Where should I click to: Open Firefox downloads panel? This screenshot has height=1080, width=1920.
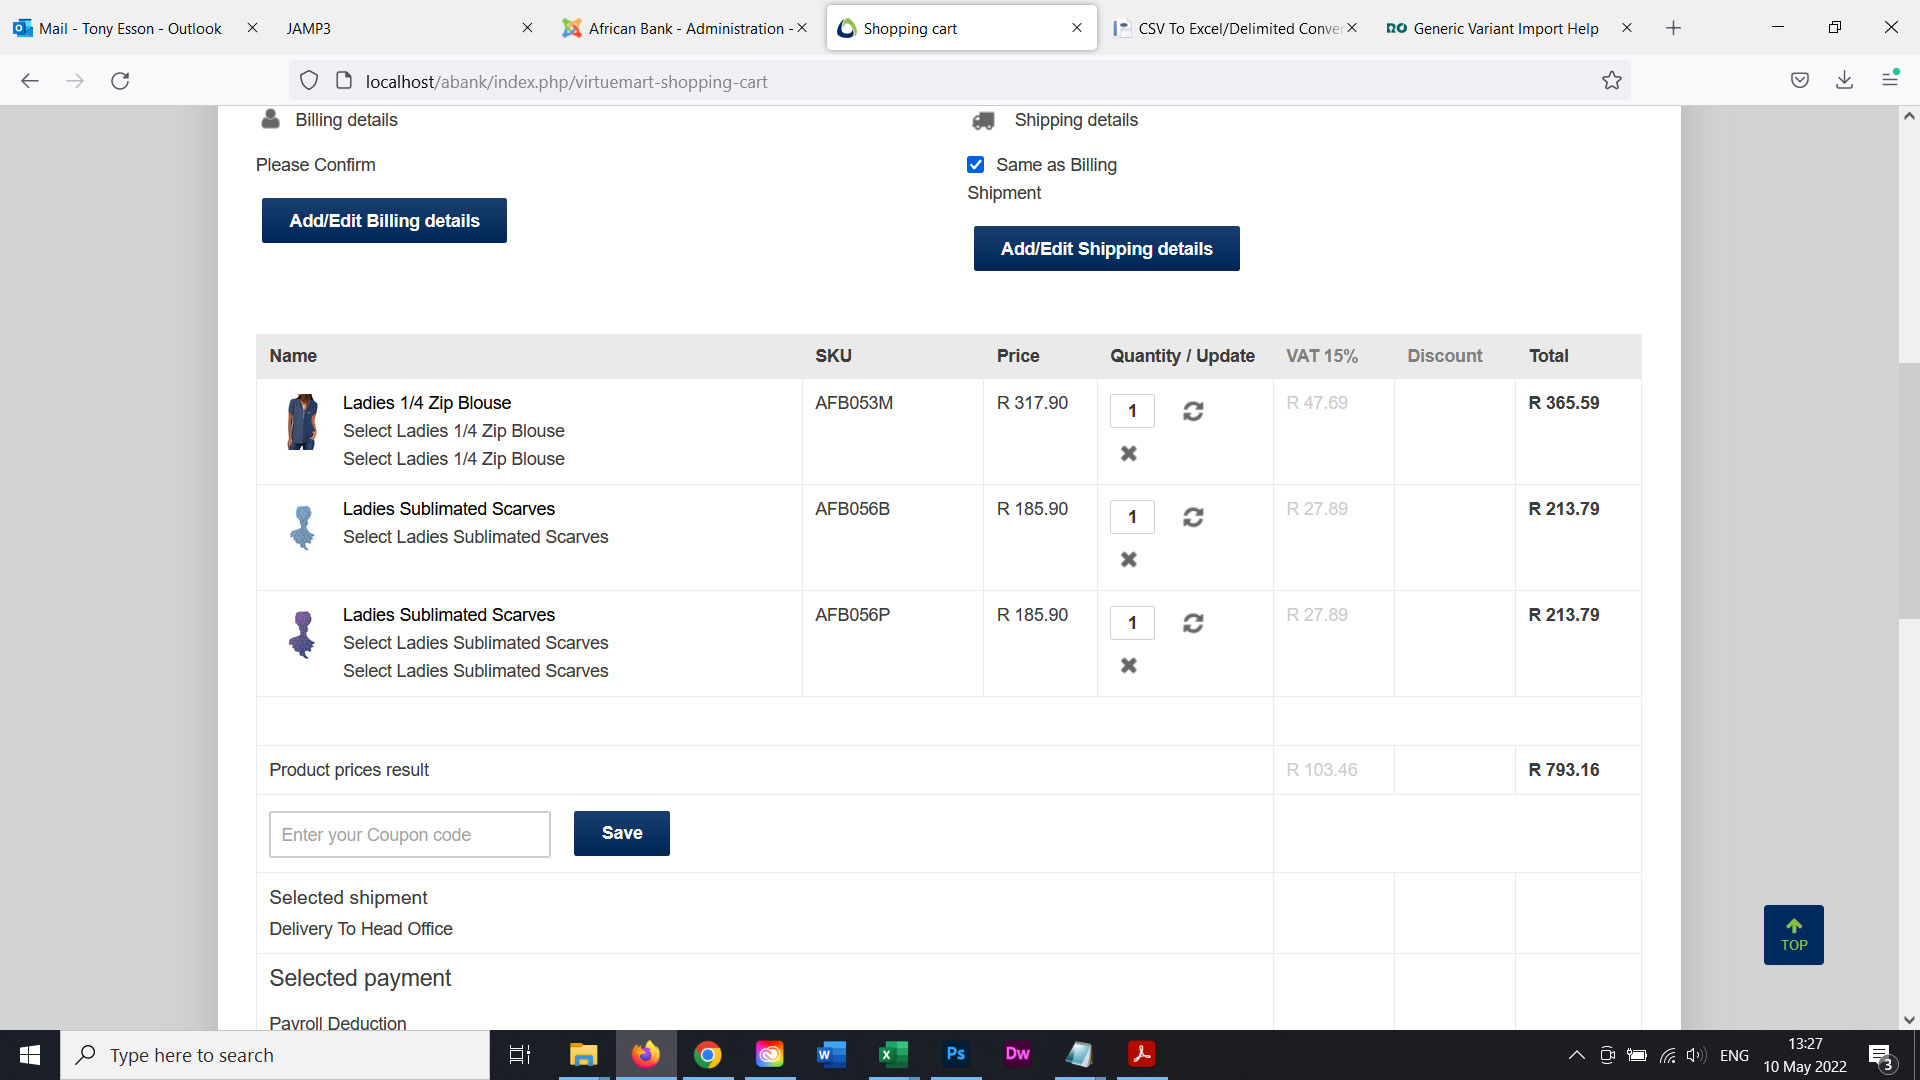point(1844,81)
